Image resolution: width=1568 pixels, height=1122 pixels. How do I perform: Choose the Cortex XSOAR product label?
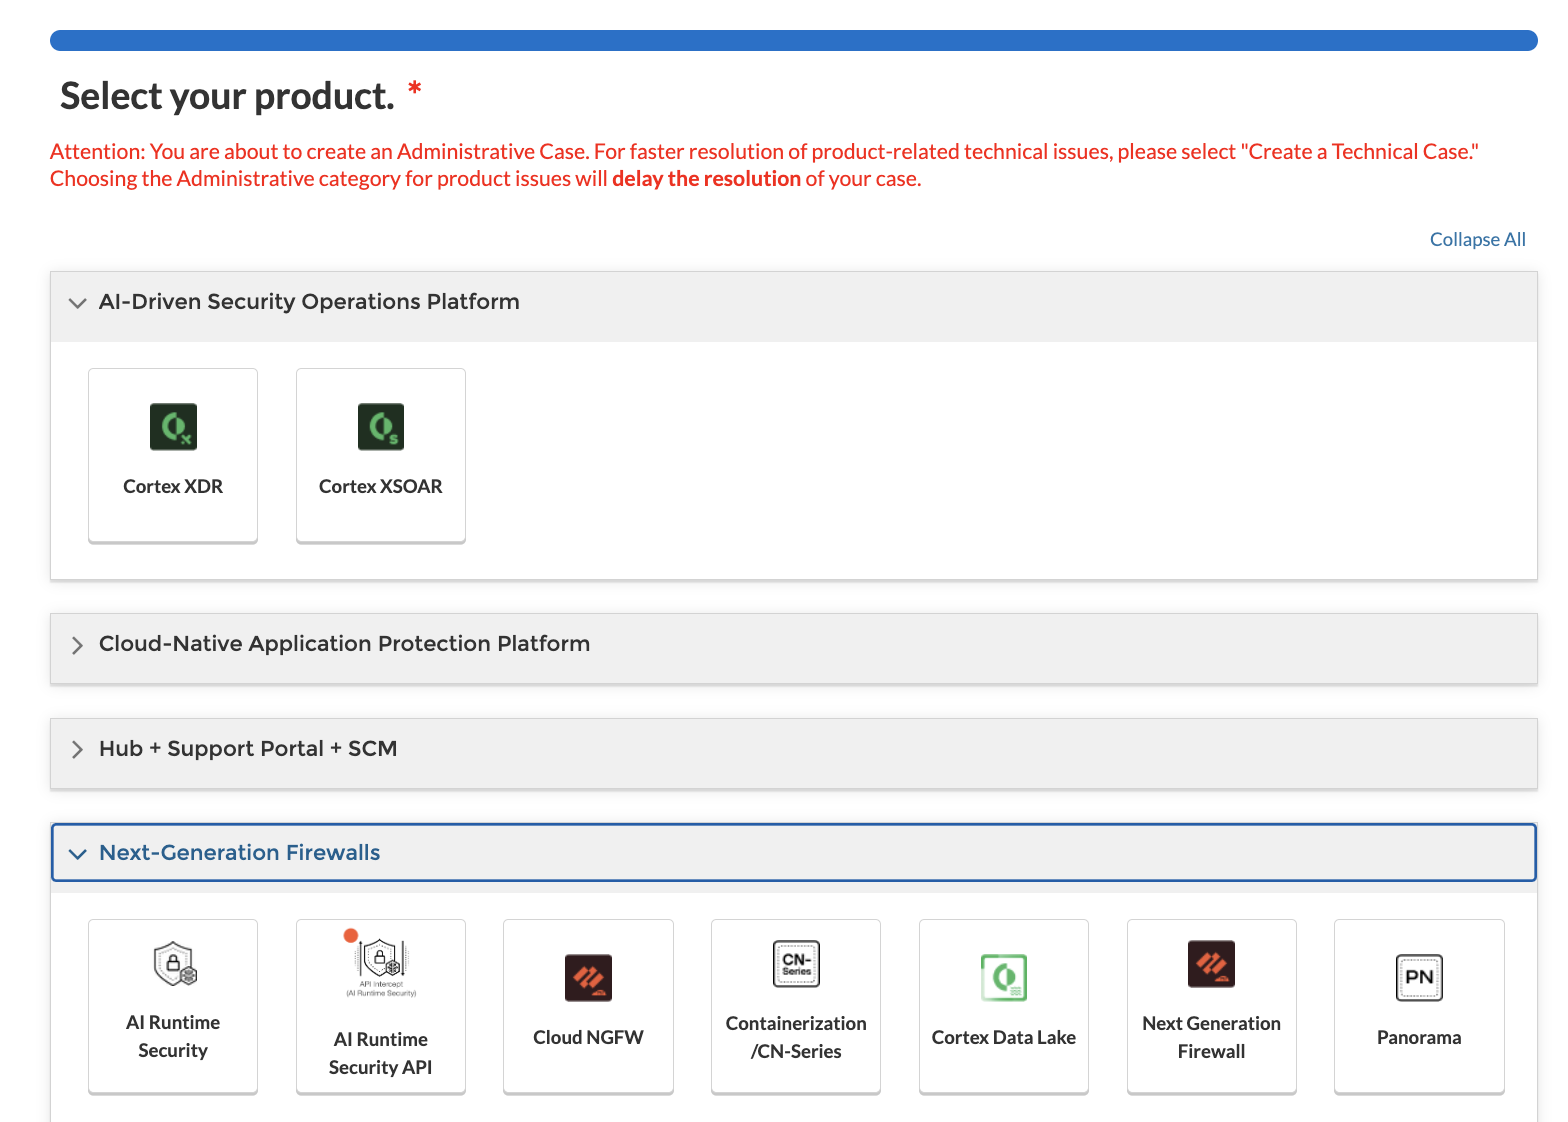[381, 487]
